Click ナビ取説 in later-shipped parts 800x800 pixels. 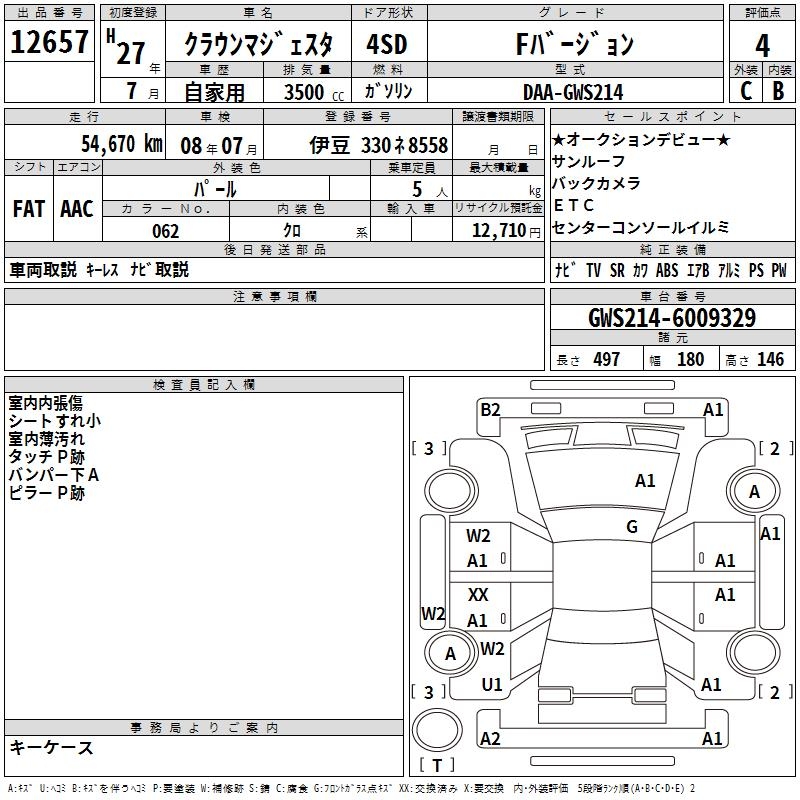(x=159, y=269)
